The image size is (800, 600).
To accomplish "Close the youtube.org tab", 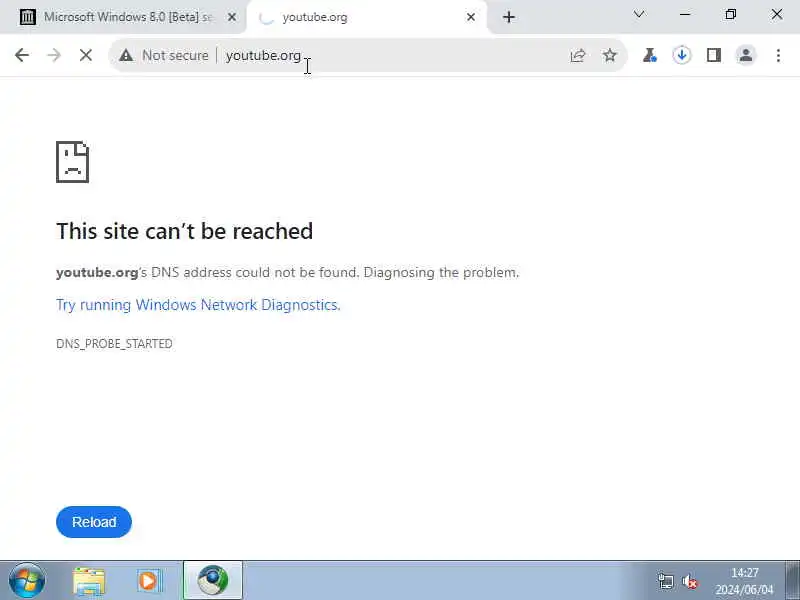I will click(x=471, y=17).
